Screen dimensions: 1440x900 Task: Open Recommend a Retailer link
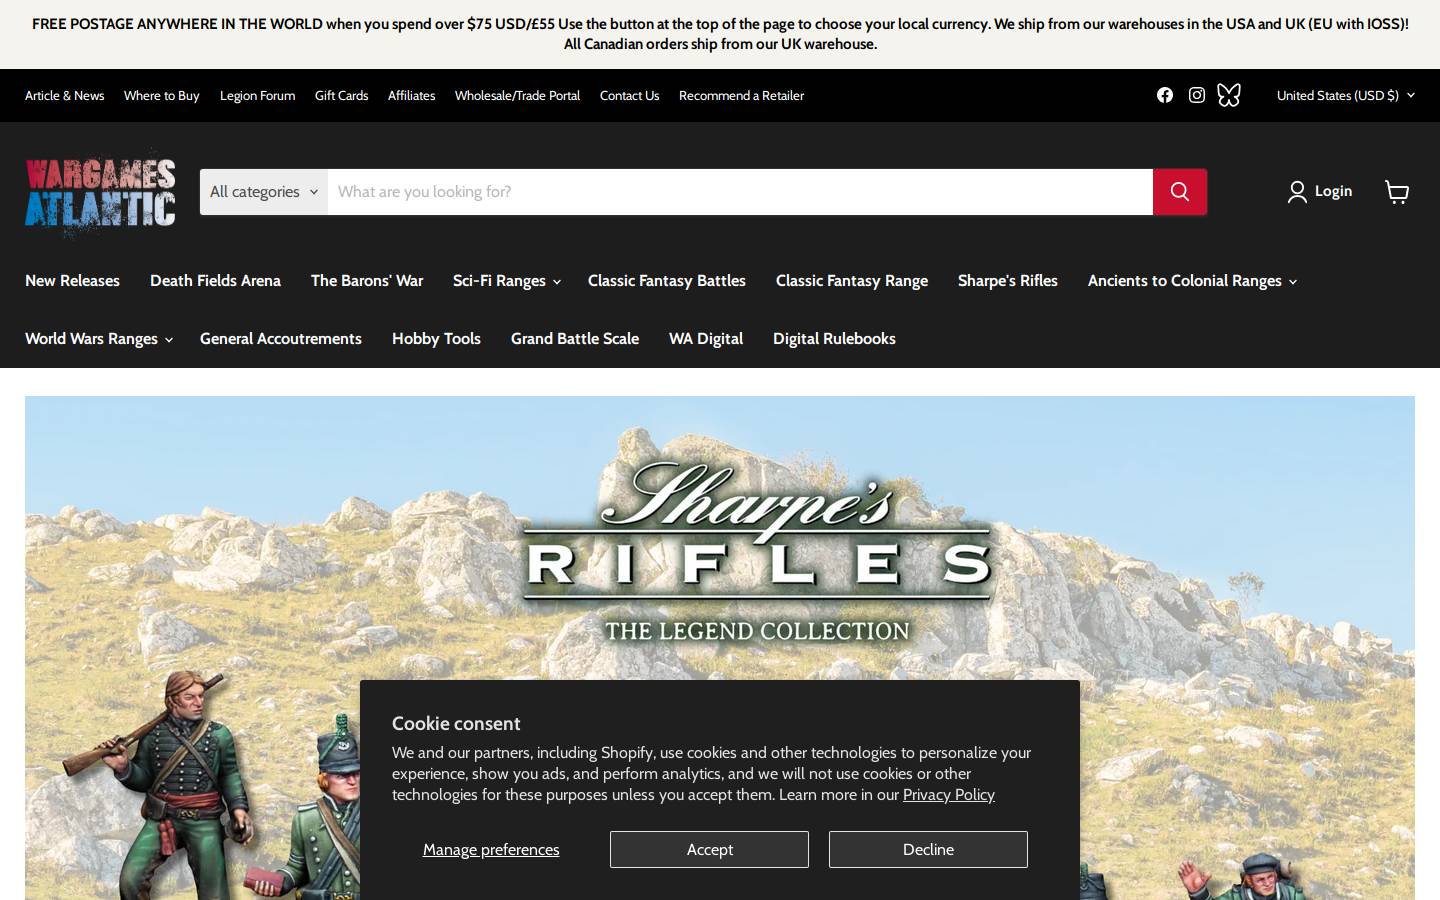741,95
